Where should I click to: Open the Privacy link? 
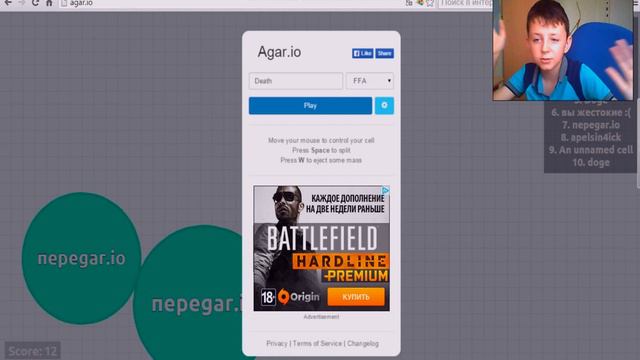[277, 344]
